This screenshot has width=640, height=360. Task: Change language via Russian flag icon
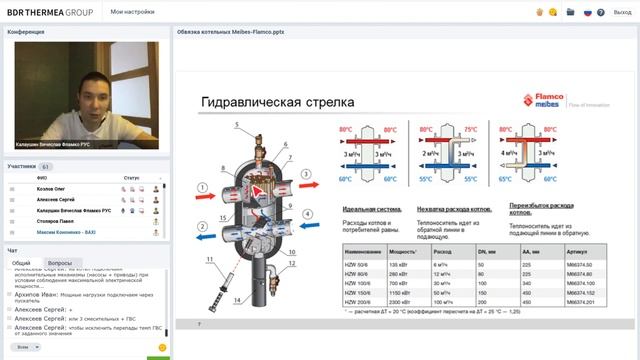(587, 12)
